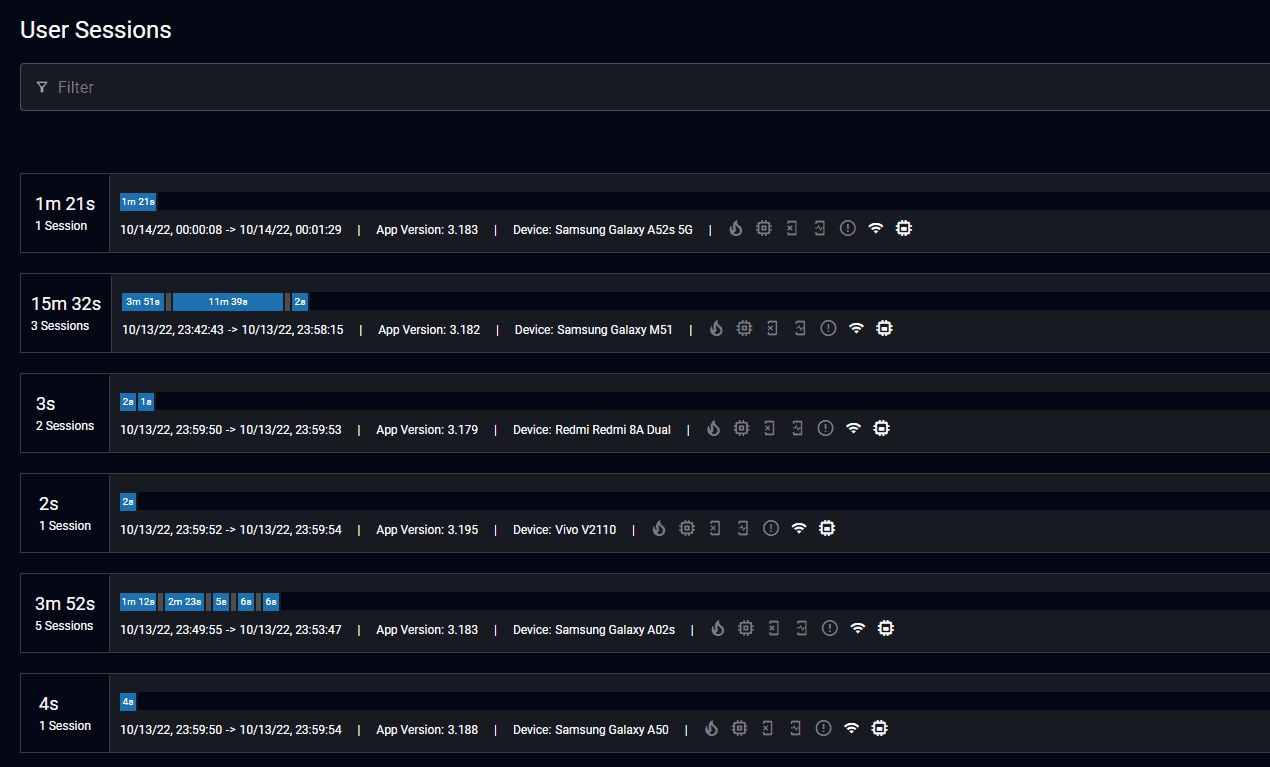
Task: Select the 2s session bar for Vivo V2110
Action: point(128,502)
